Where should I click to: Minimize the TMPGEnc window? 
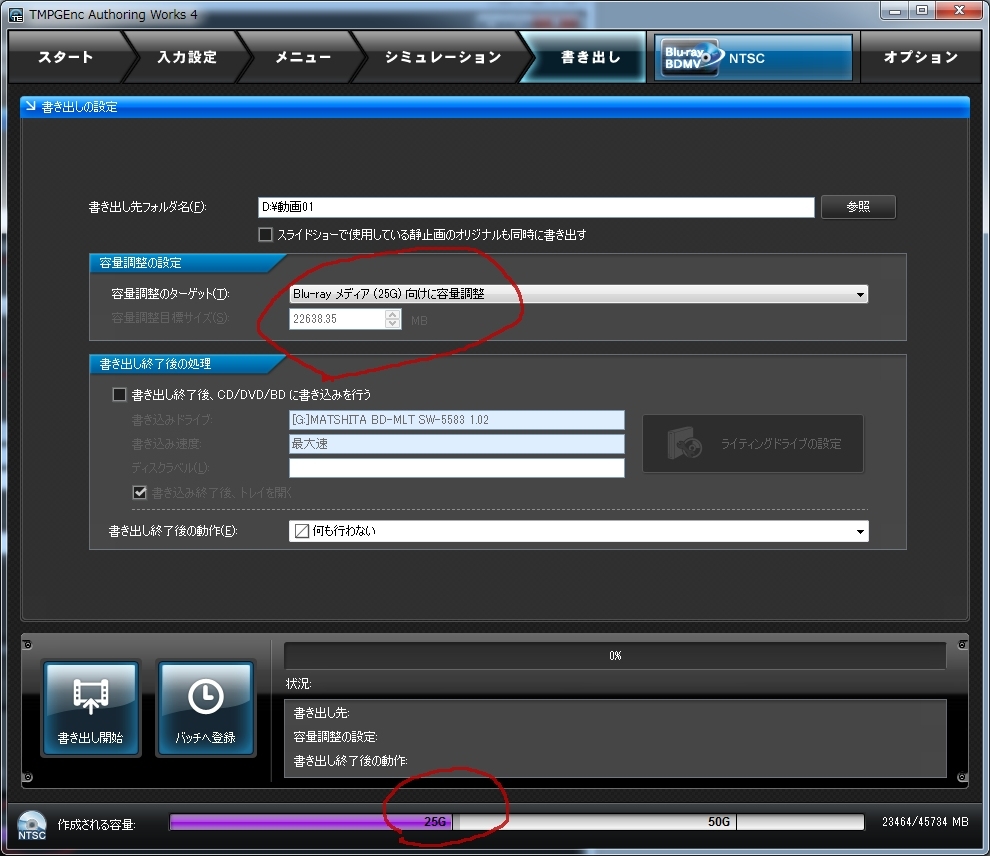(895, 11)
